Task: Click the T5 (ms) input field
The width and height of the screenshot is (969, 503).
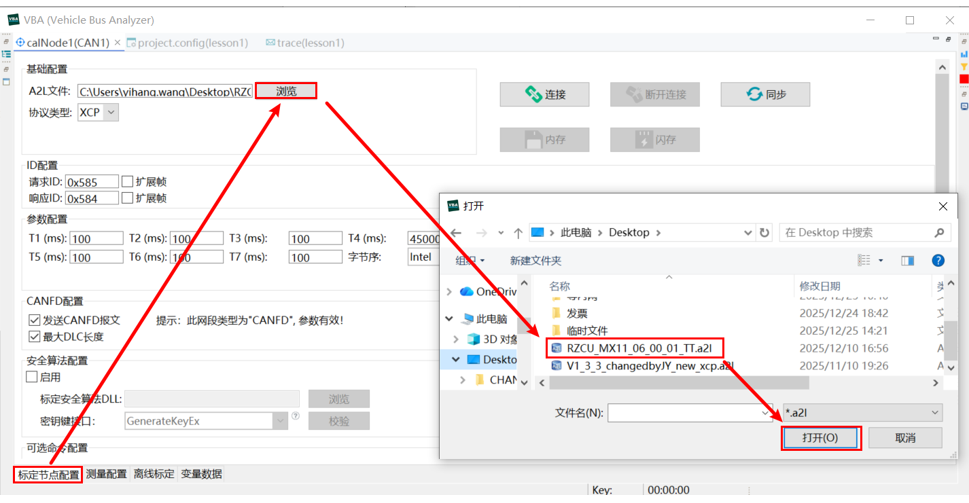Action: (x=96, y=257)
